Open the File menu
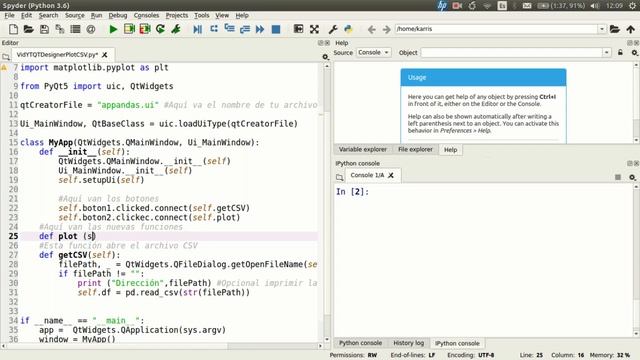 click(x=9, y=16)
